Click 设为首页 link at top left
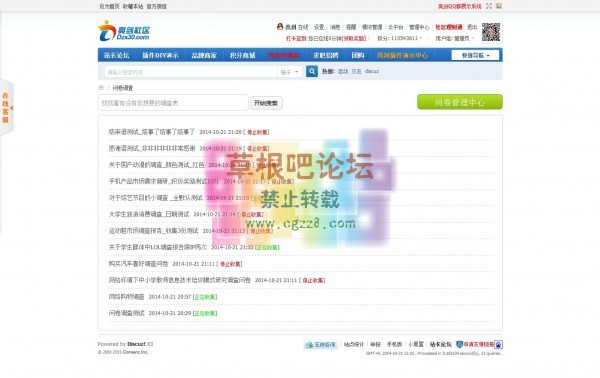Image resolution: width=600 pixels, height=378 pixels. pyautogui.click(x=109, y=7)
